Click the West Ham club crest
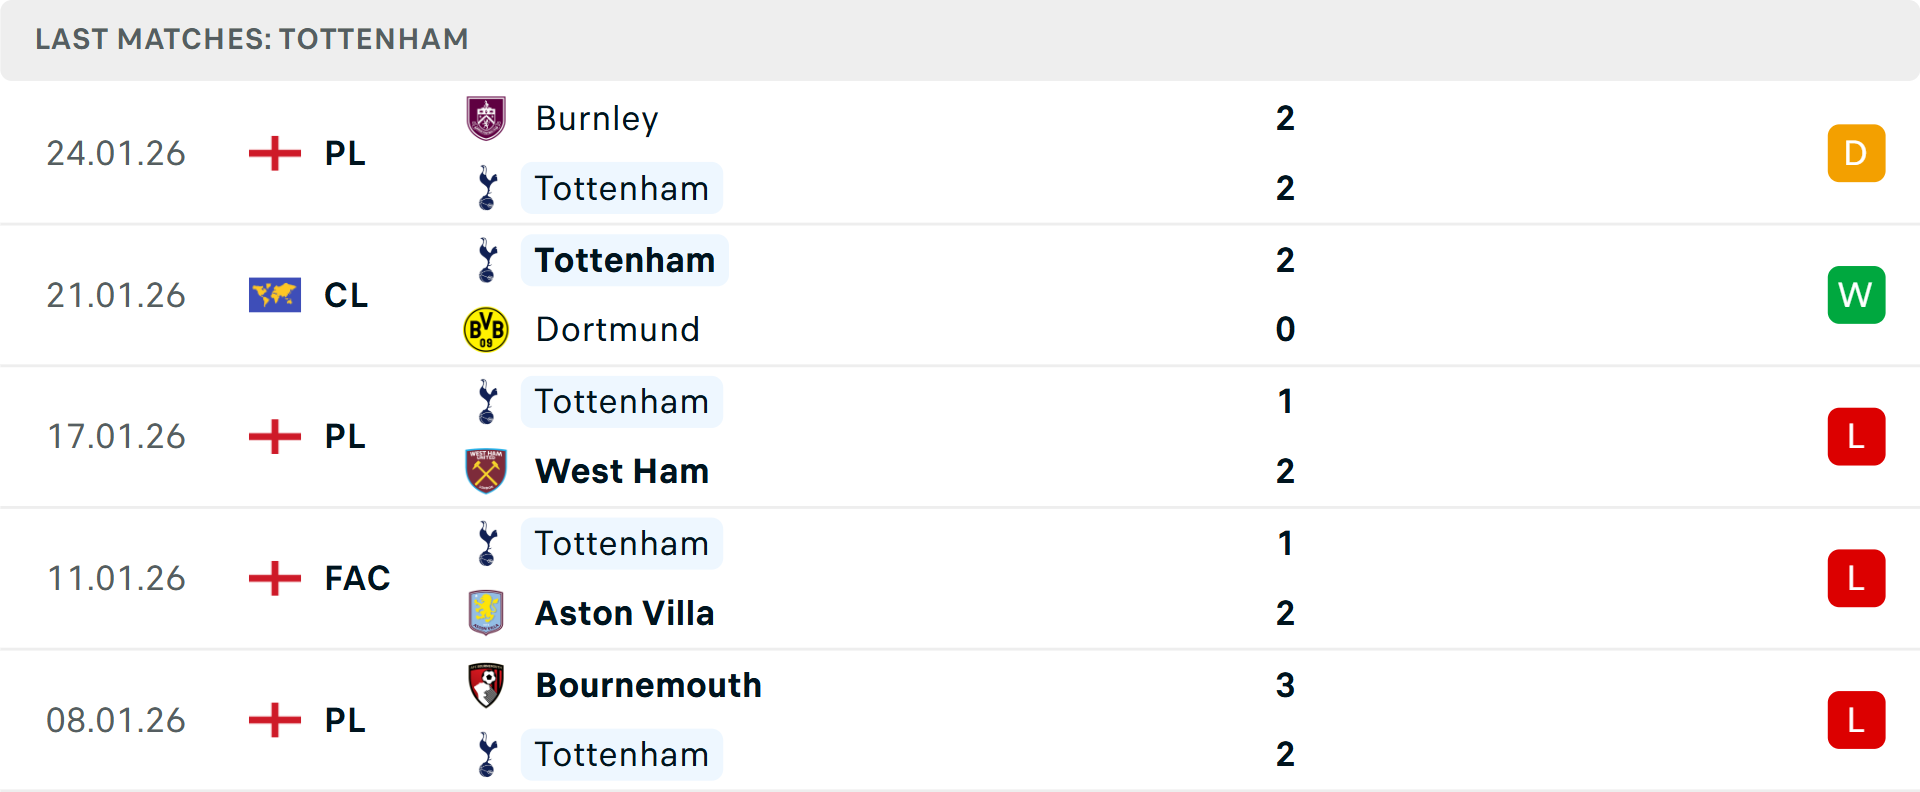The height and width of the screenshot is (792, 1920). pyautogui.click(x=487, y=471)
